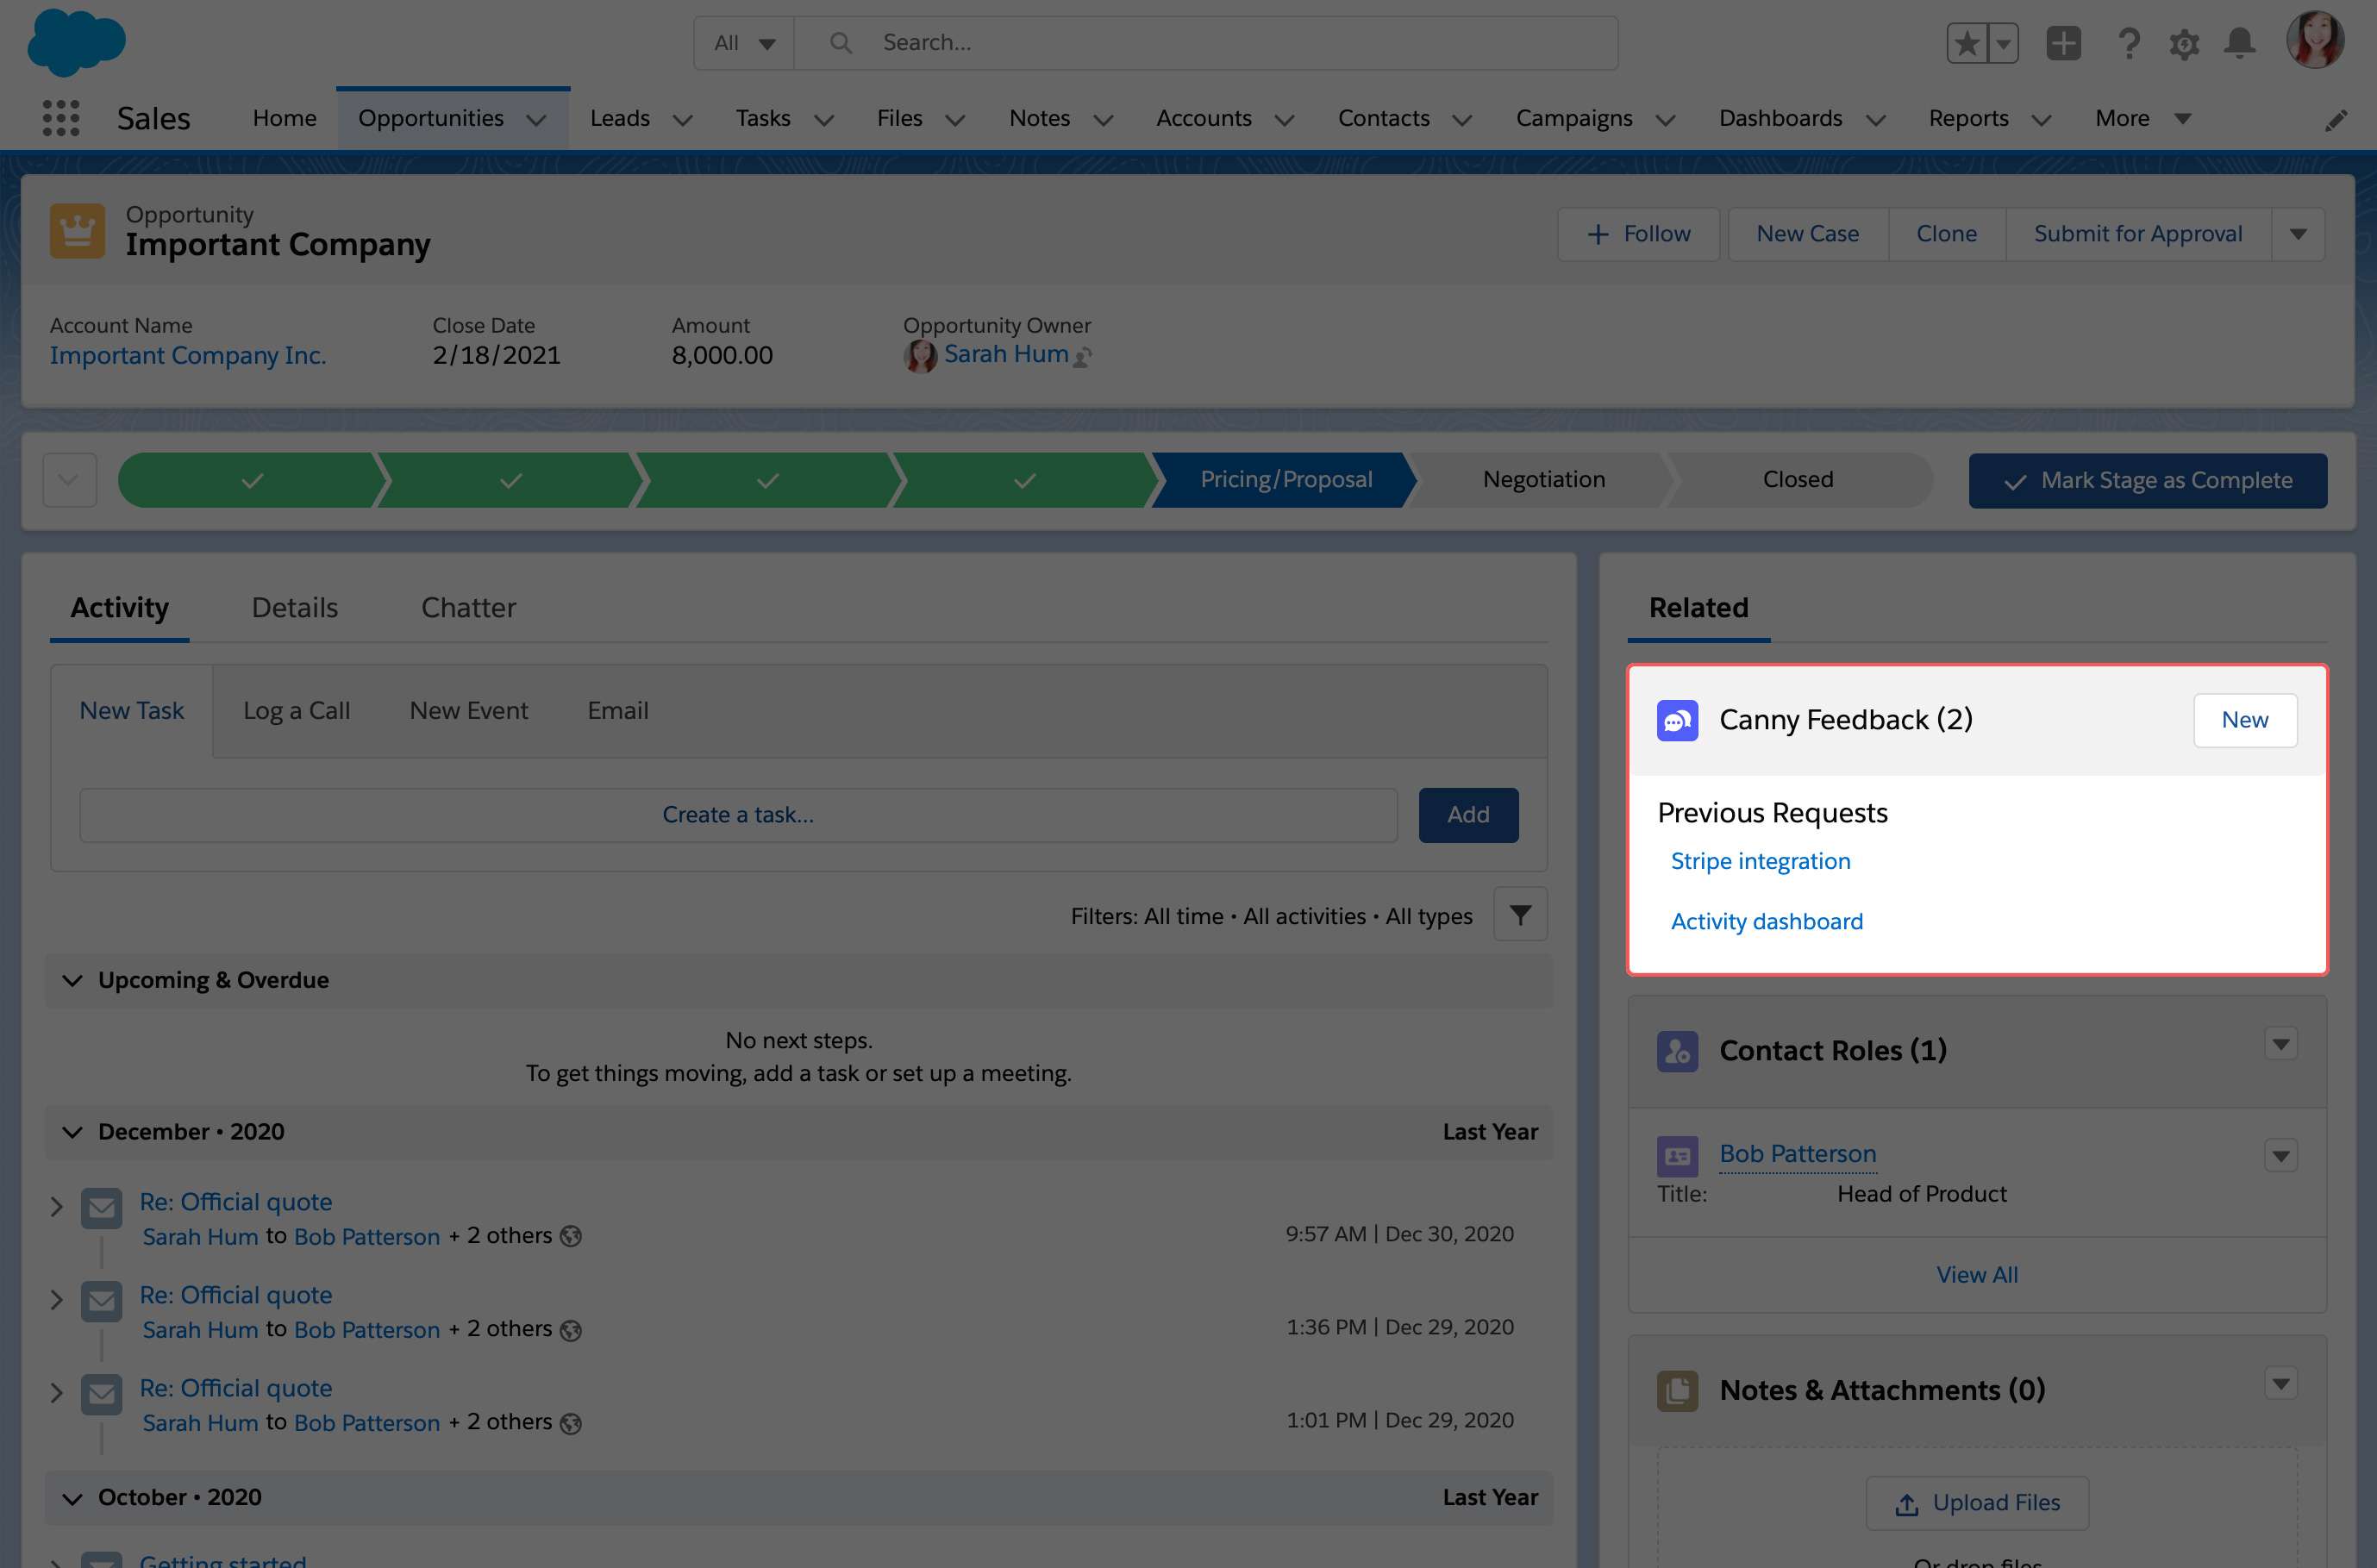Click the Salesforce cloud logo
The height and width of the screenshot is (1568, 2377).
pos(76,42)
